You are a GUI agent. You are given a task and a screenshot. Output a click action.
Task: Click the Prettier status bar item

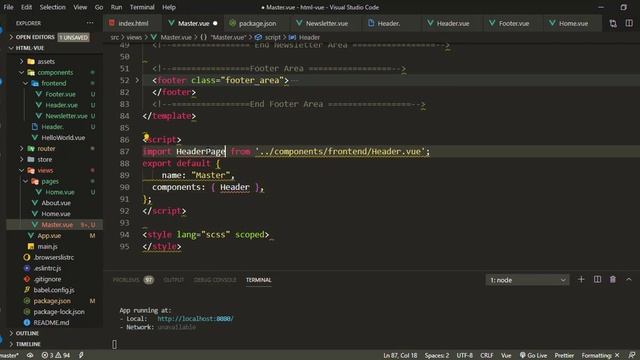(564, 356)
